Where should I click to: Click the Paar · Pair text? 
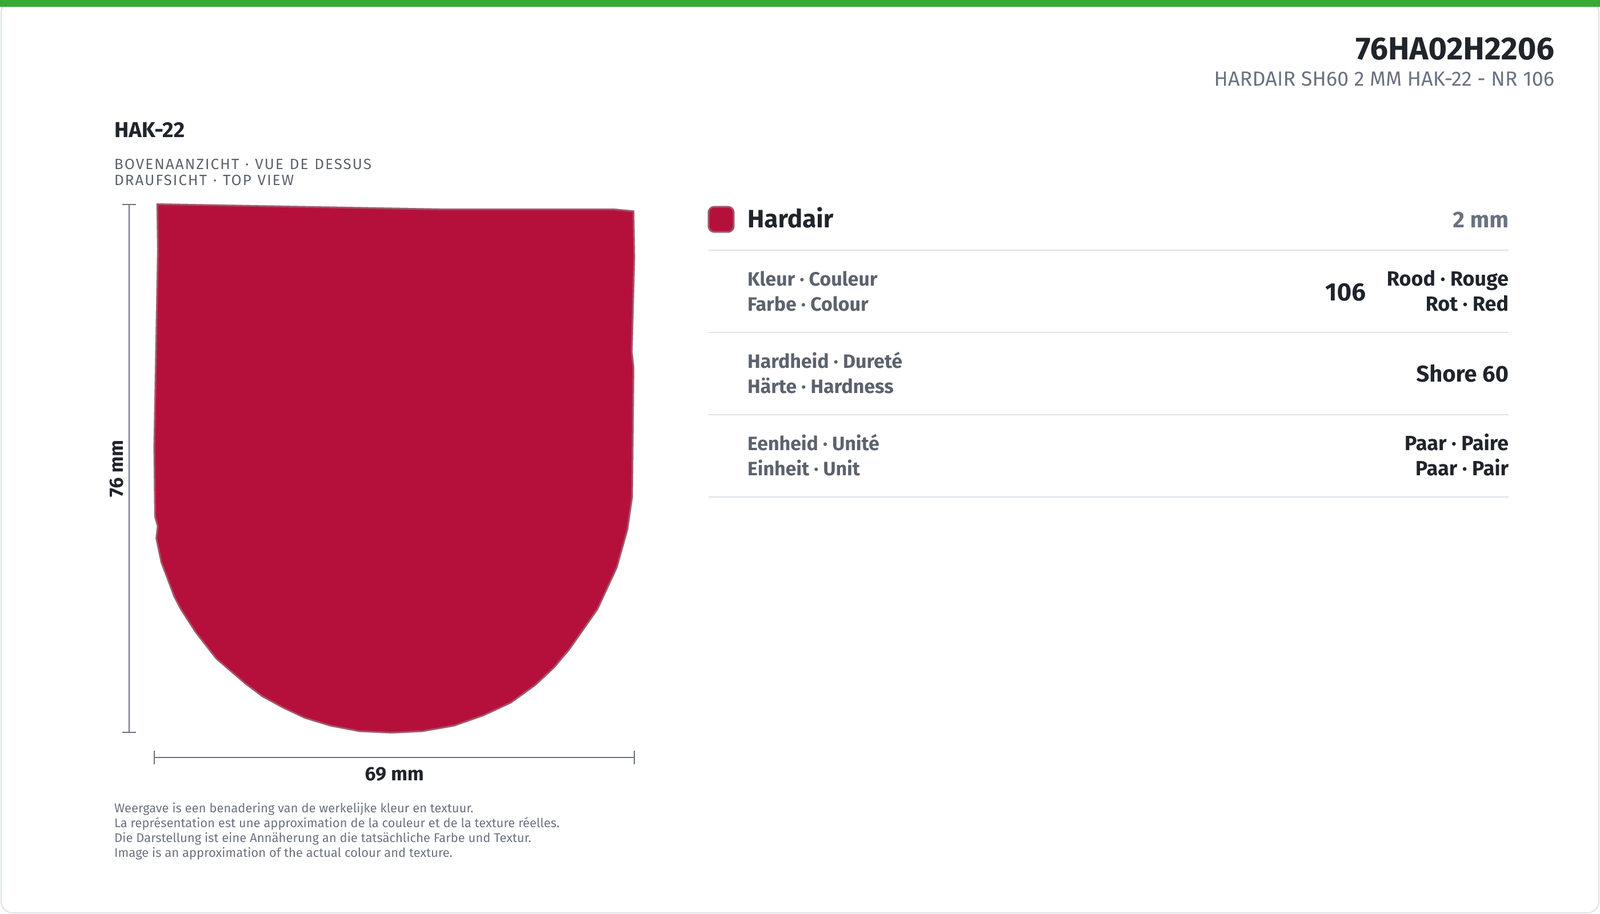pyautogui.click(x=1462, y=468)
